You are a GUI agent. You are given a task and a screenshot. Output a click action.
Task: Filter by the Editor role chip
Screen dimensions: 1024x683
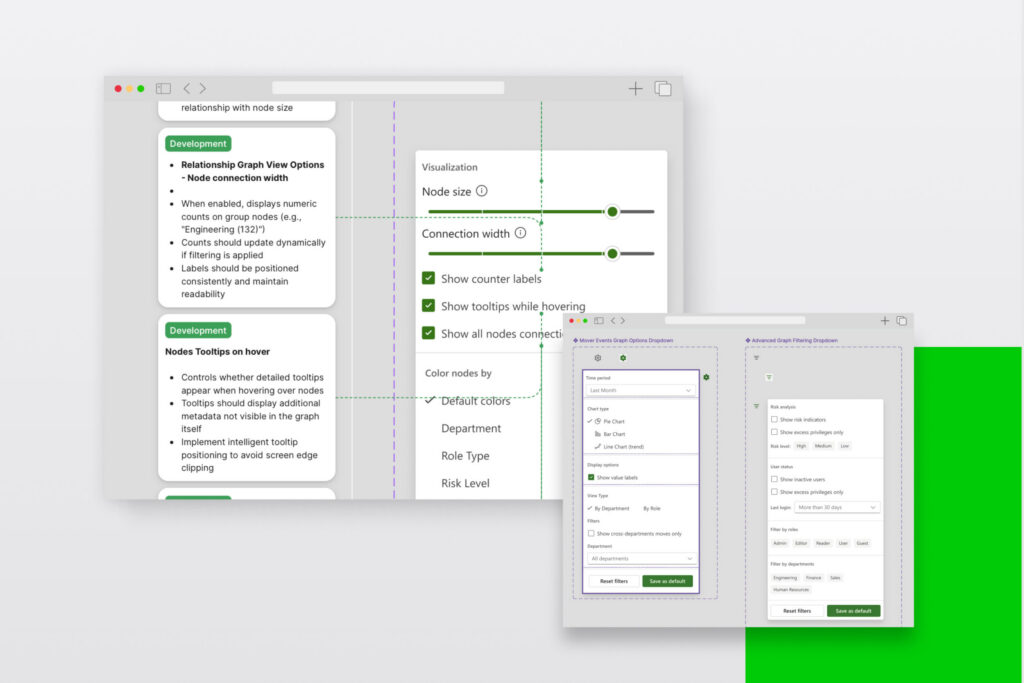[801, 543]
